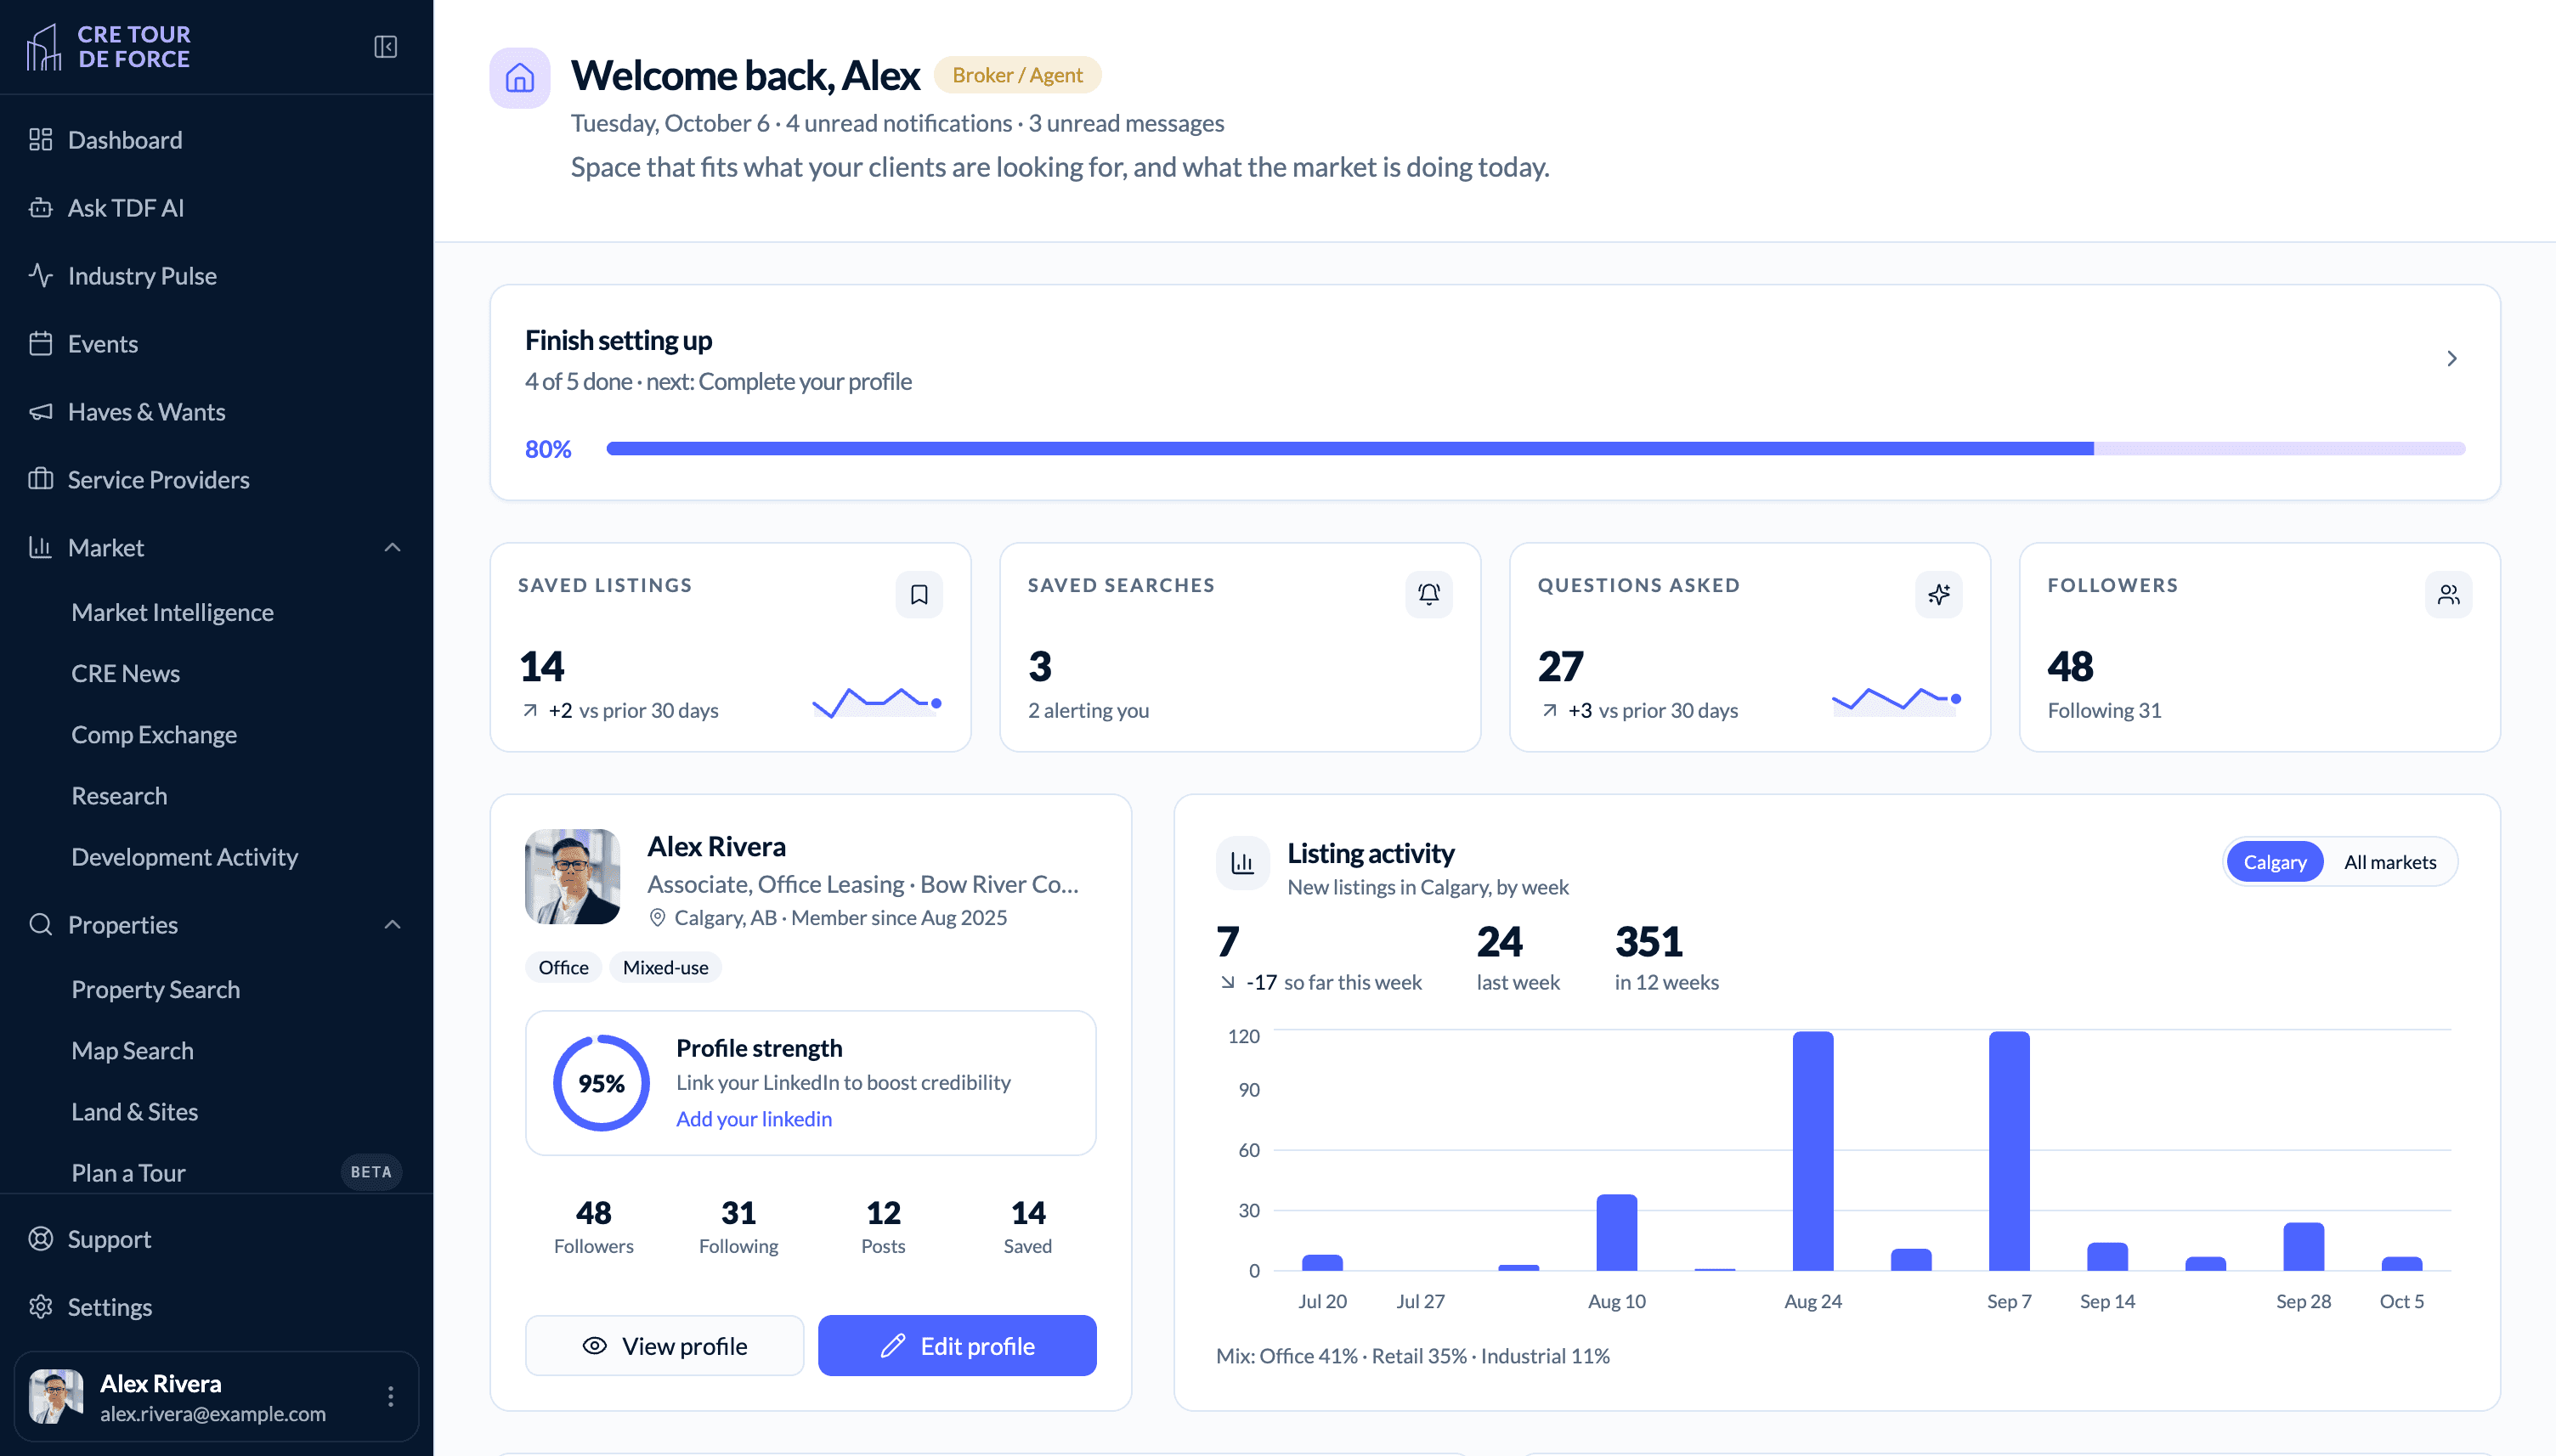The width and height of the screenshot is (2556, 1456).
Task: Collapse the Properties section in sidebar
Action: (393, 925)
